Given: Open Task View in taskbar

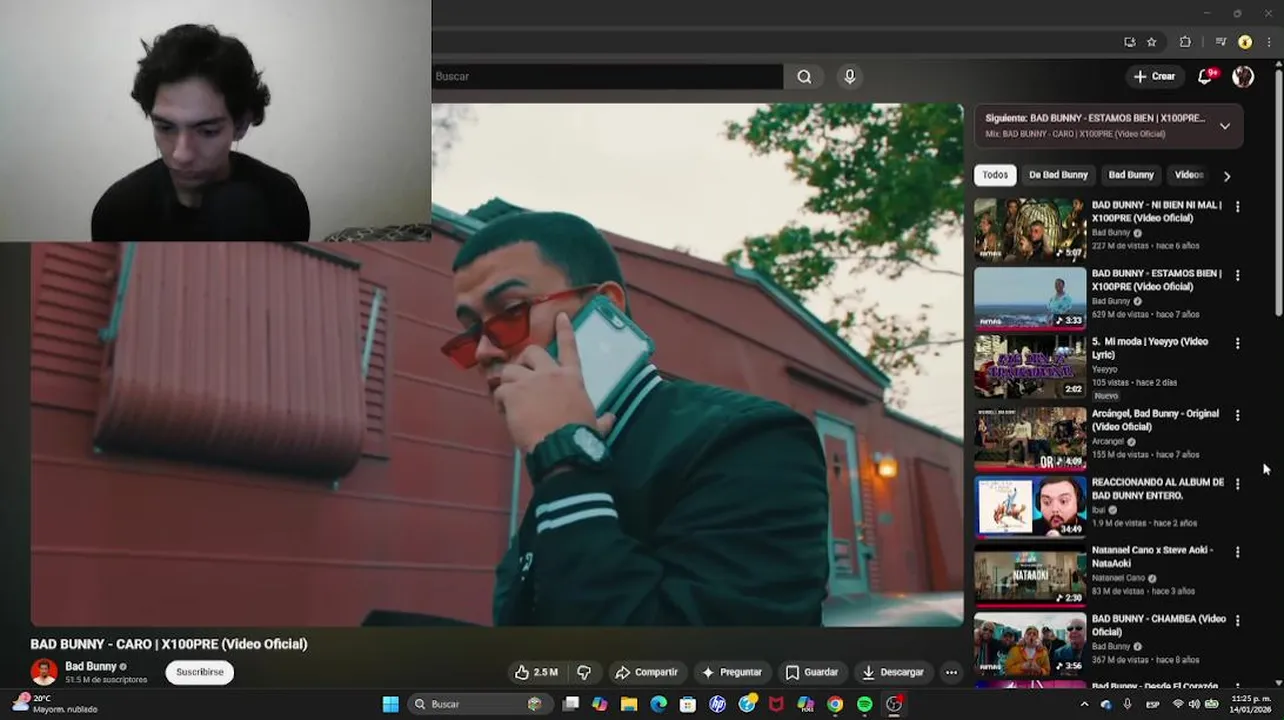Looking at the screenshot, I should click(x=570, y=704).
